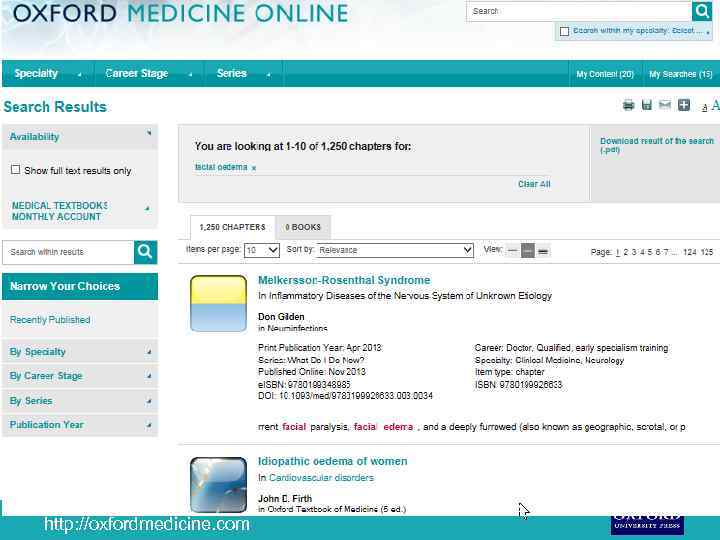Open My Content (20)
Viewport: 720px width, 540px height.
(605, 74)
